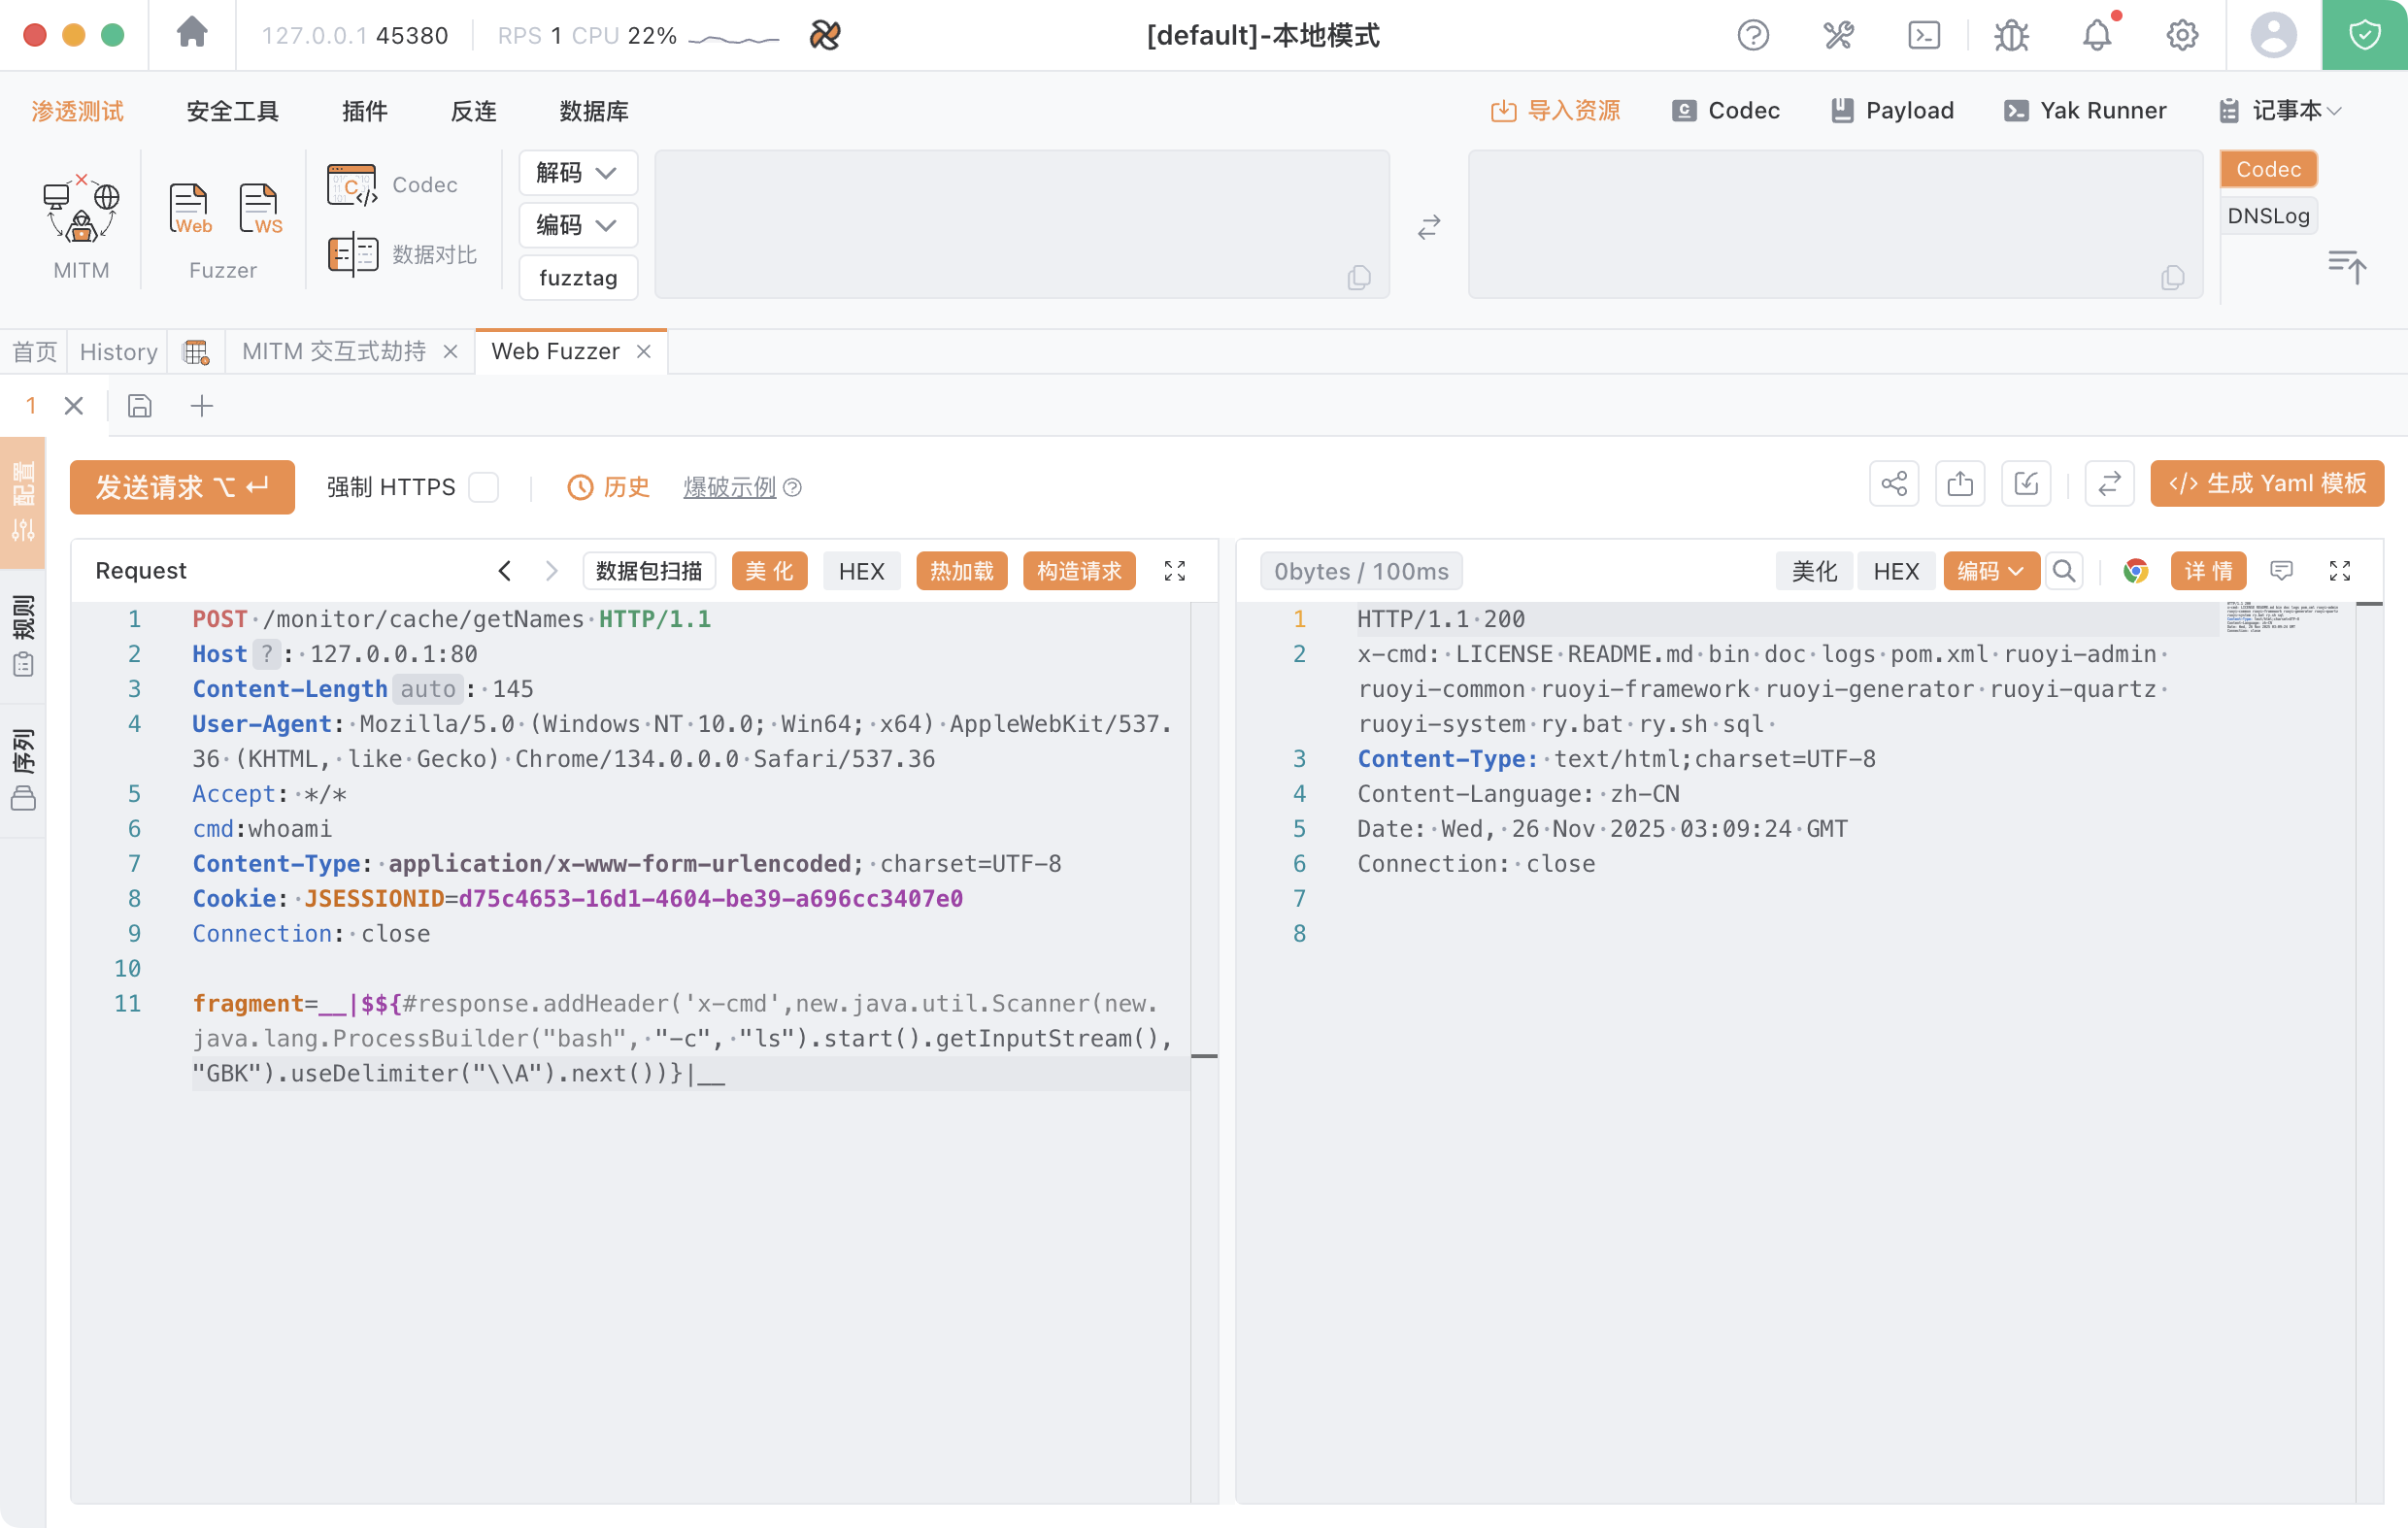This screenshot has height=1528, width=2408.
Task: Expand the 解码 dropdown
Action: point(577,173)
